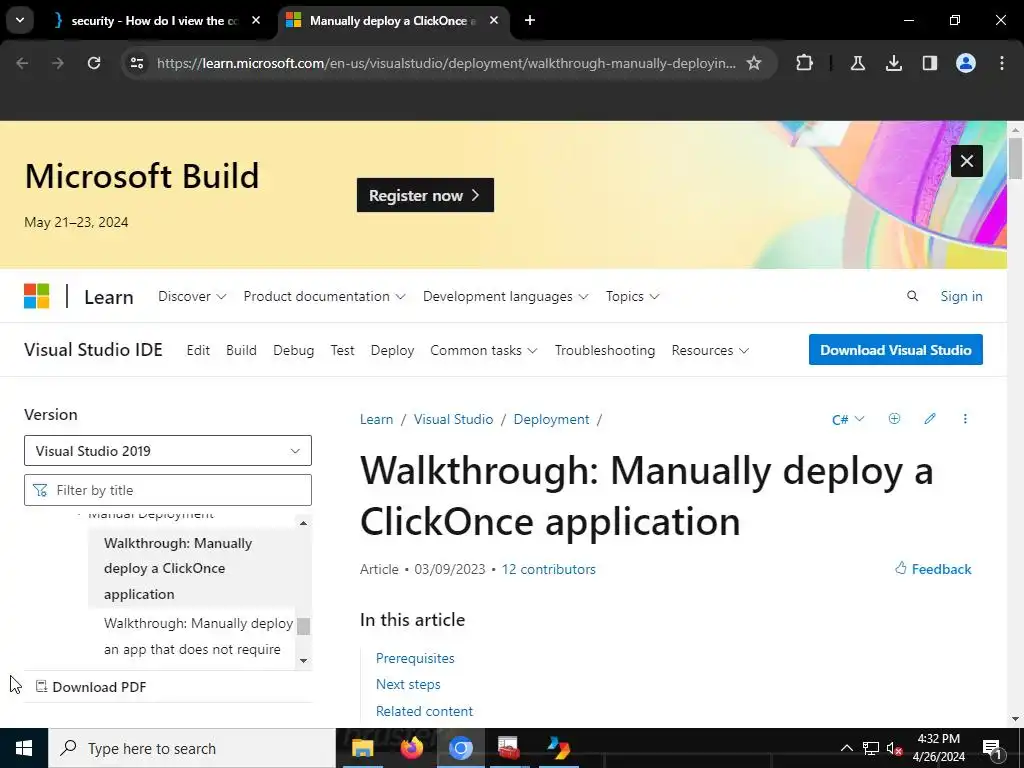Viewport: 1024px width, 768px height.
Task: Open the Build nav item
Action: pyautogui.click(x=241, y=350)
